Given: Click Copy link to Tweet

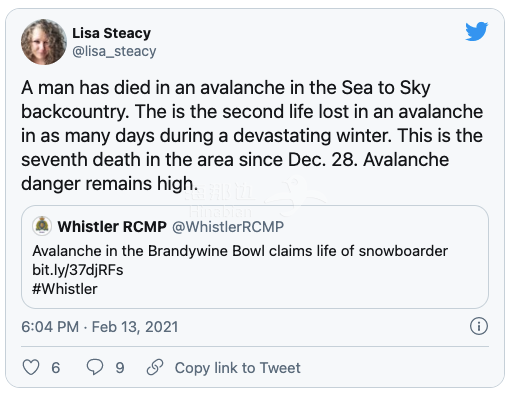Looking at the screenshot, I should click(237, 368).
